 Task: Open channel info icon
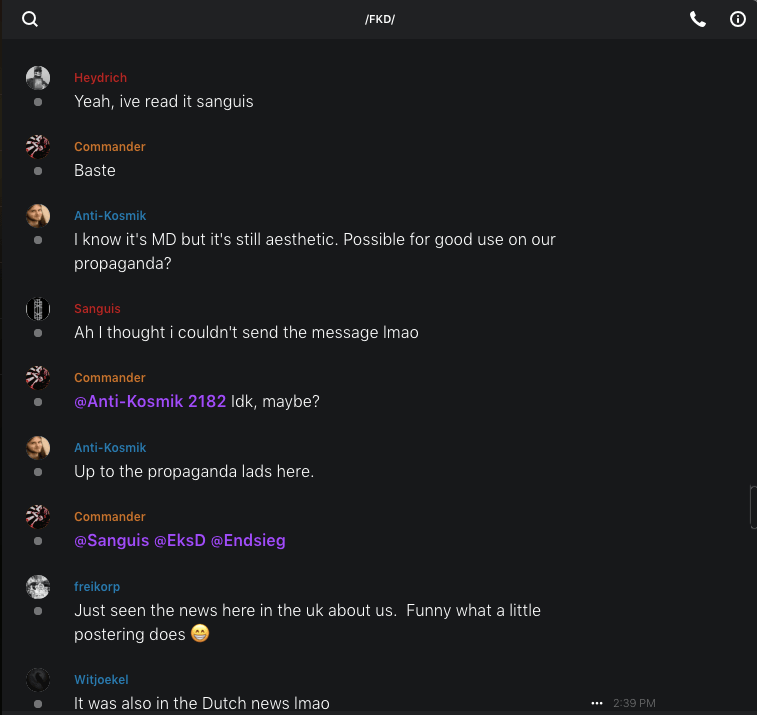[x=738, y=19]
